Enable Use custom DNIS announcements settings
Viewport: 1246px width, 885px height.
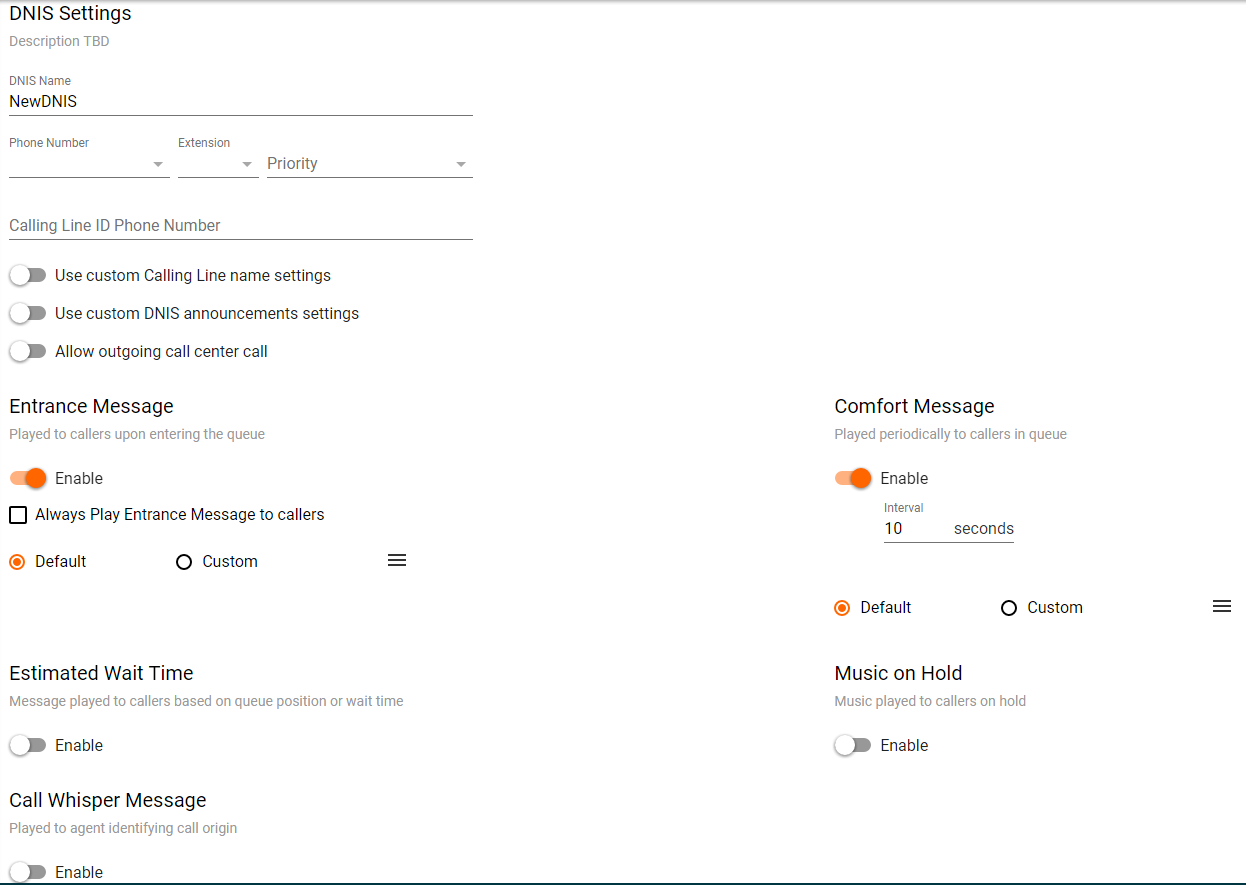pos(28,313)
